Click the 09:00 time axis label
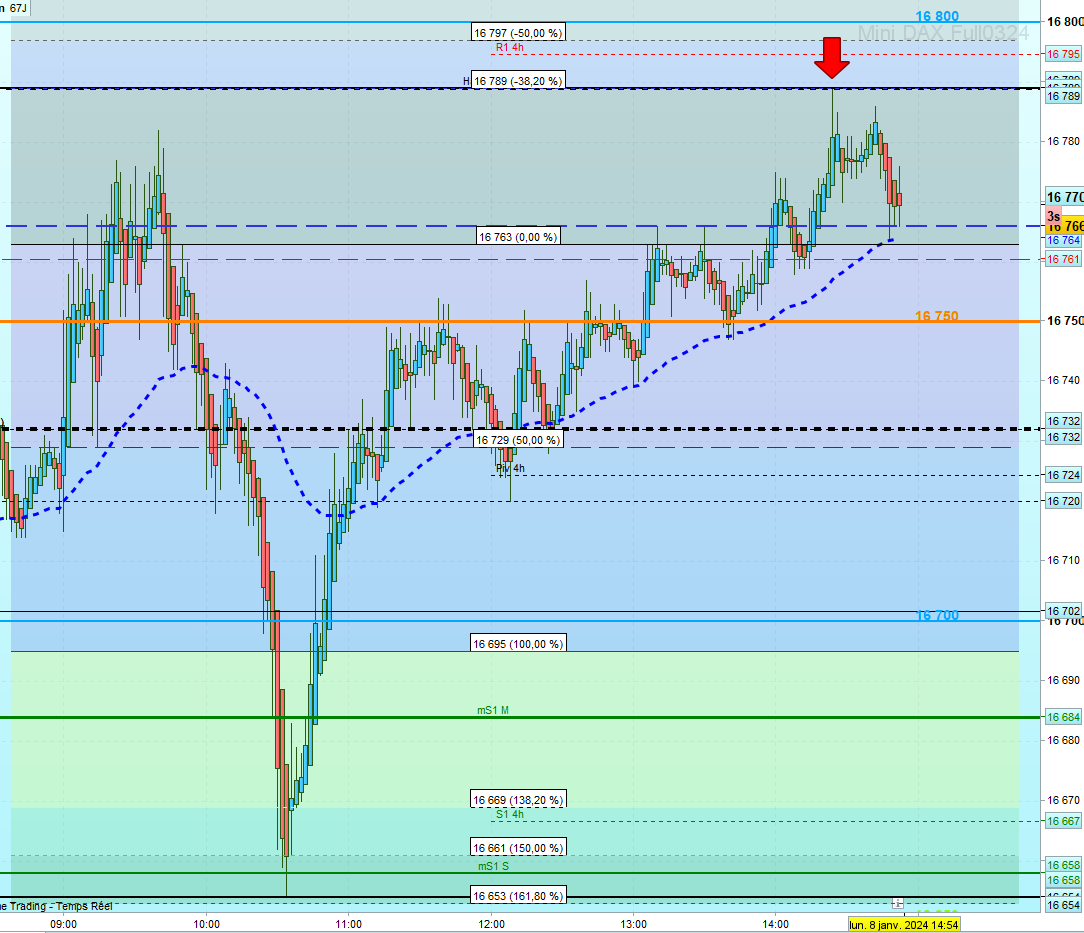 pos(64,924)
